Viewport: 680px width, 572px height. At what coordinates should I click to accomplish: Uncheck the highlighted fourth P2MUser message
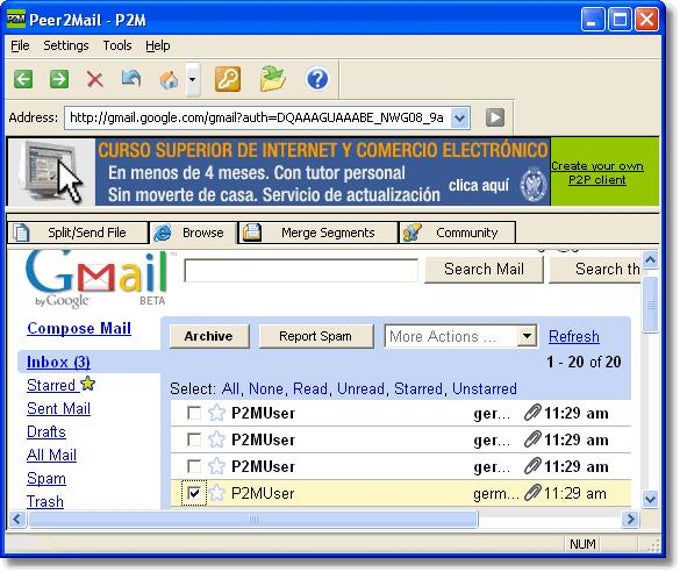pyautogui.click(x=193, y=494)
